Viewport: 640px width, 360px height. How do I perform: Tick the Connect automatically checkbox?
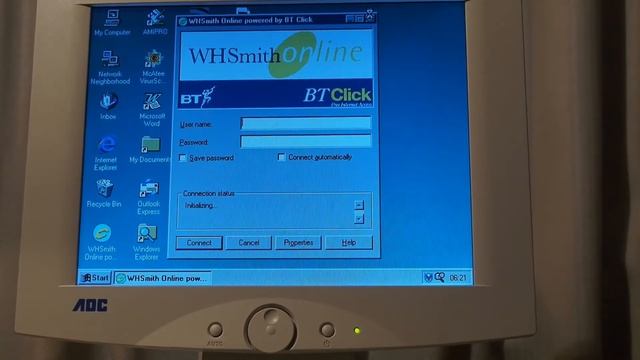click(281, 157)
